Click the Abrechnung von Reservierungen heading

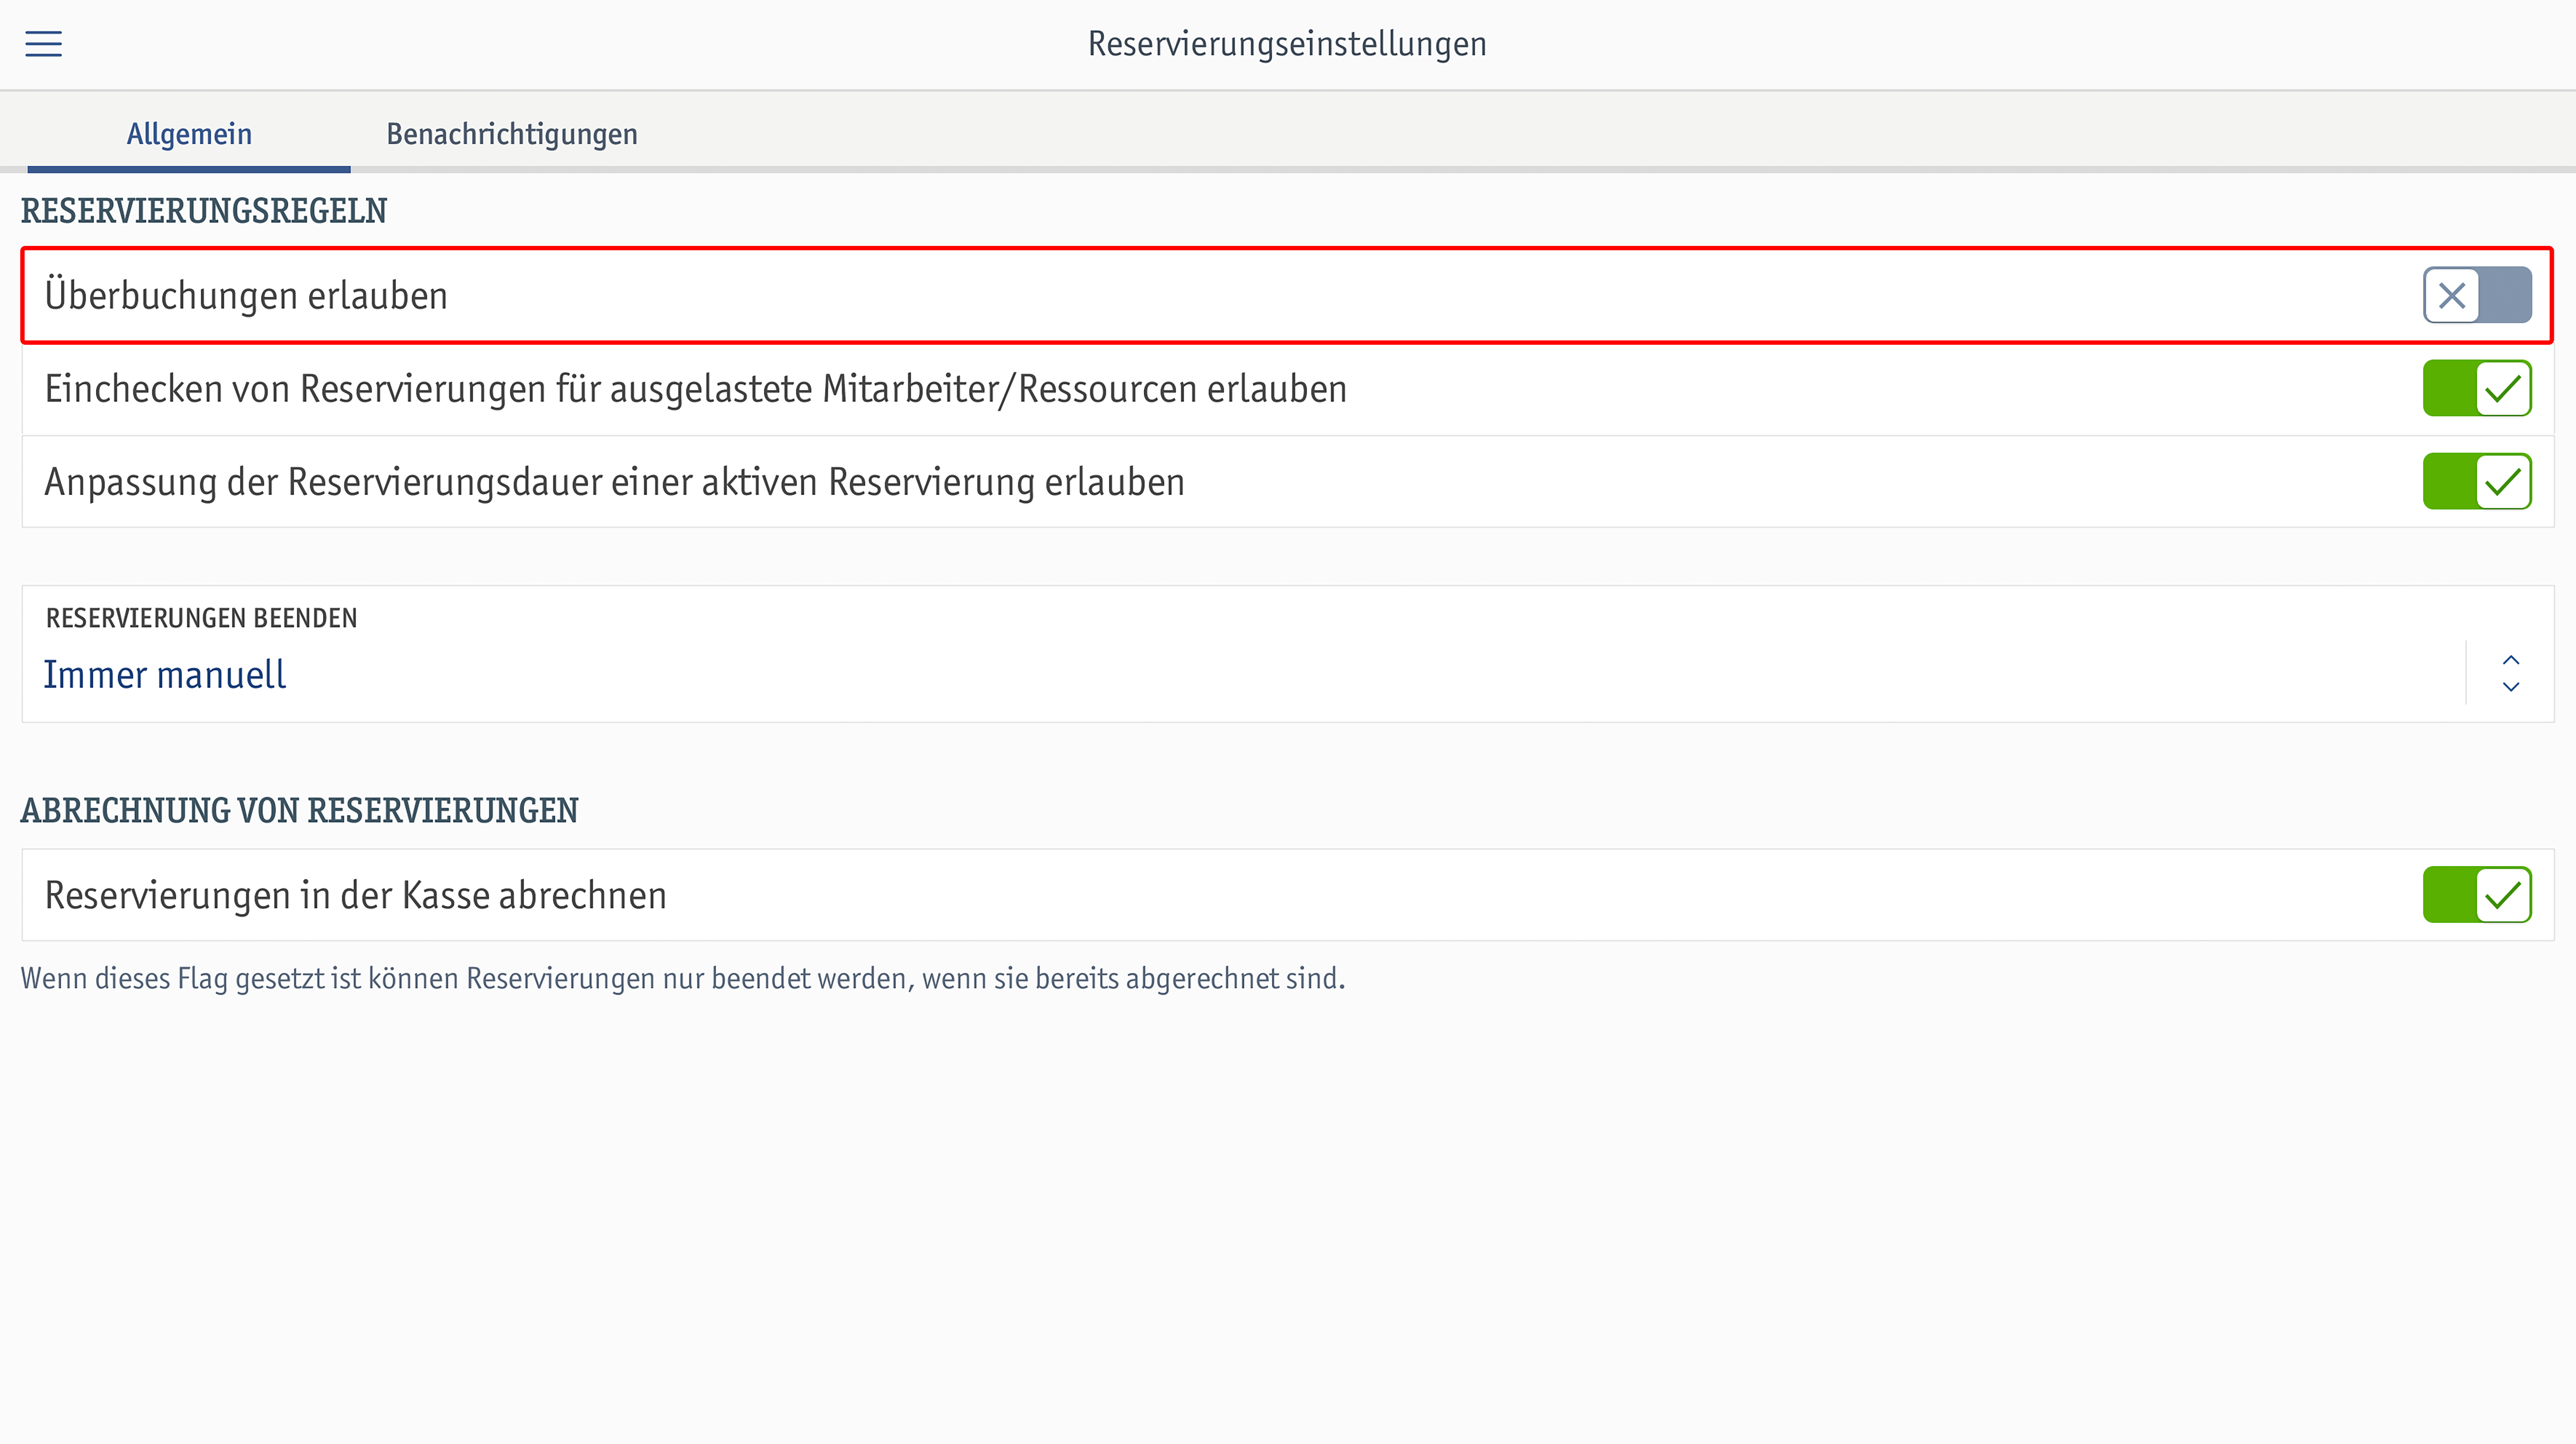[300, 811]
